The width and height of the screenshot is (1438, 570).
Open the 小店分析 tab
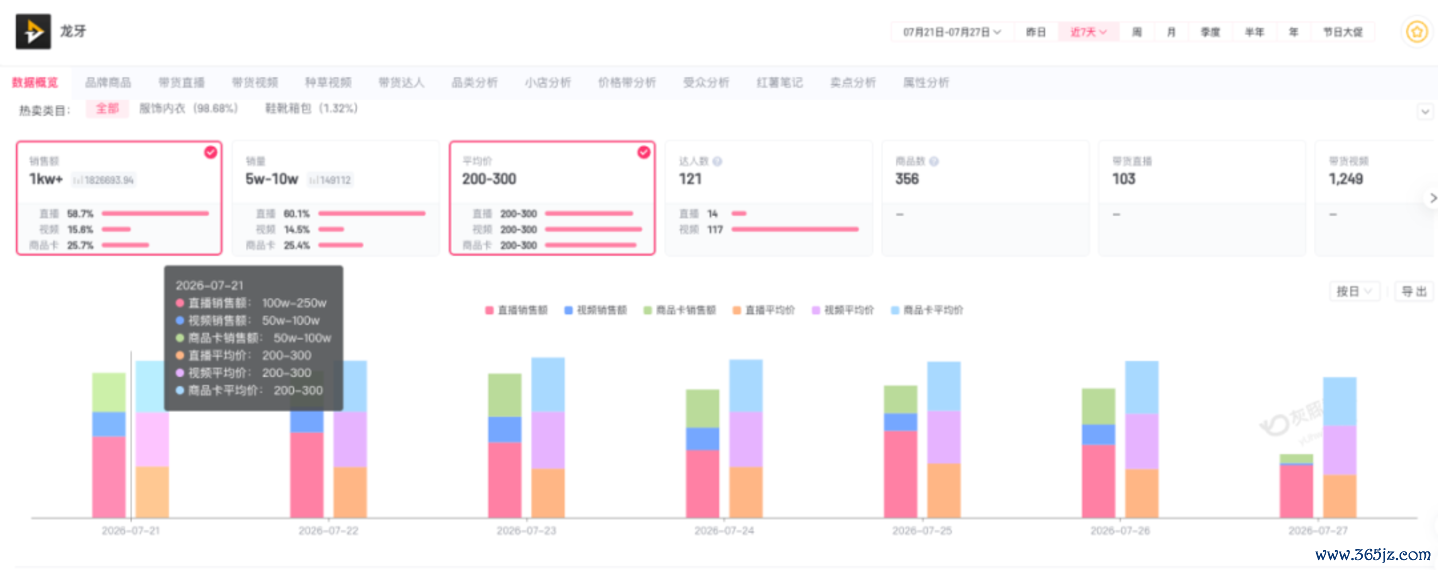[548, 82]
